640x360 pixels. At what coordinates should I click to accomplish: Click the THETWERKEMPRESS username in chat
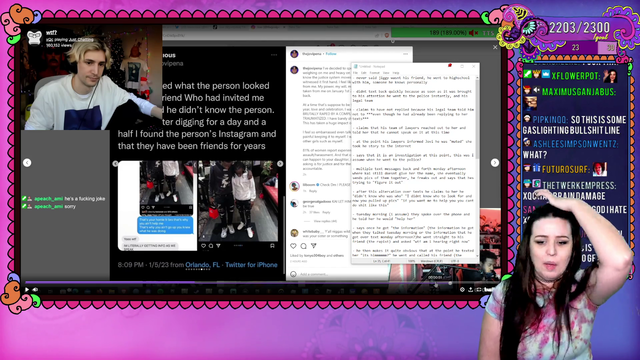click(x=579, y=186)
